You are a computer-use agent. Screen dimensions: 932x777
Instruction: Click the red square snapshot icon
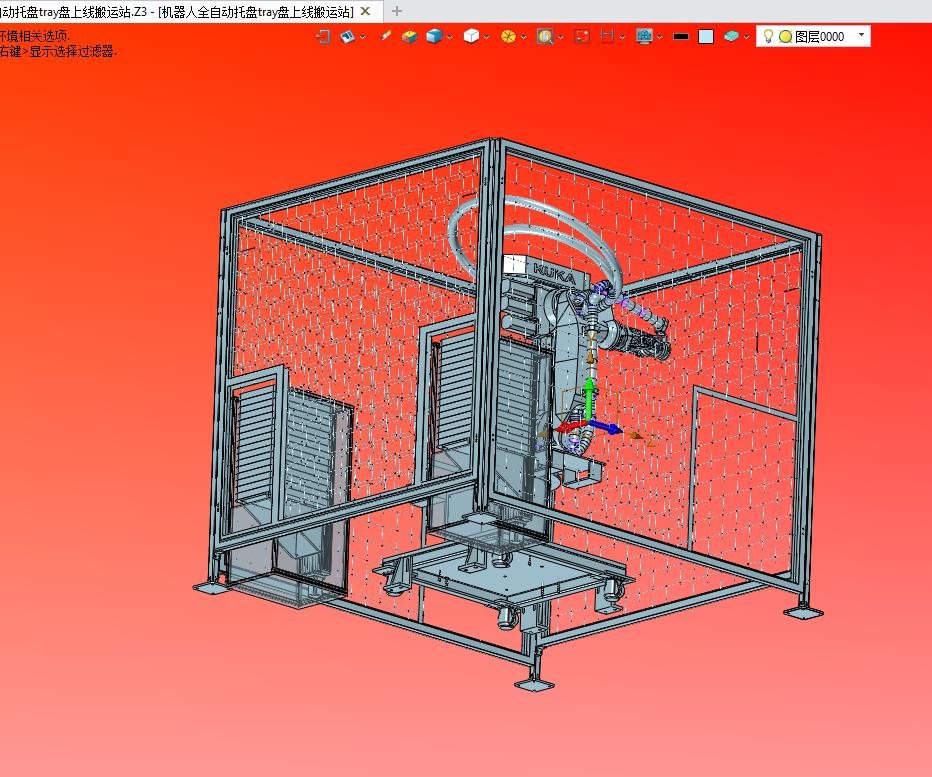(x=582, y=37)
